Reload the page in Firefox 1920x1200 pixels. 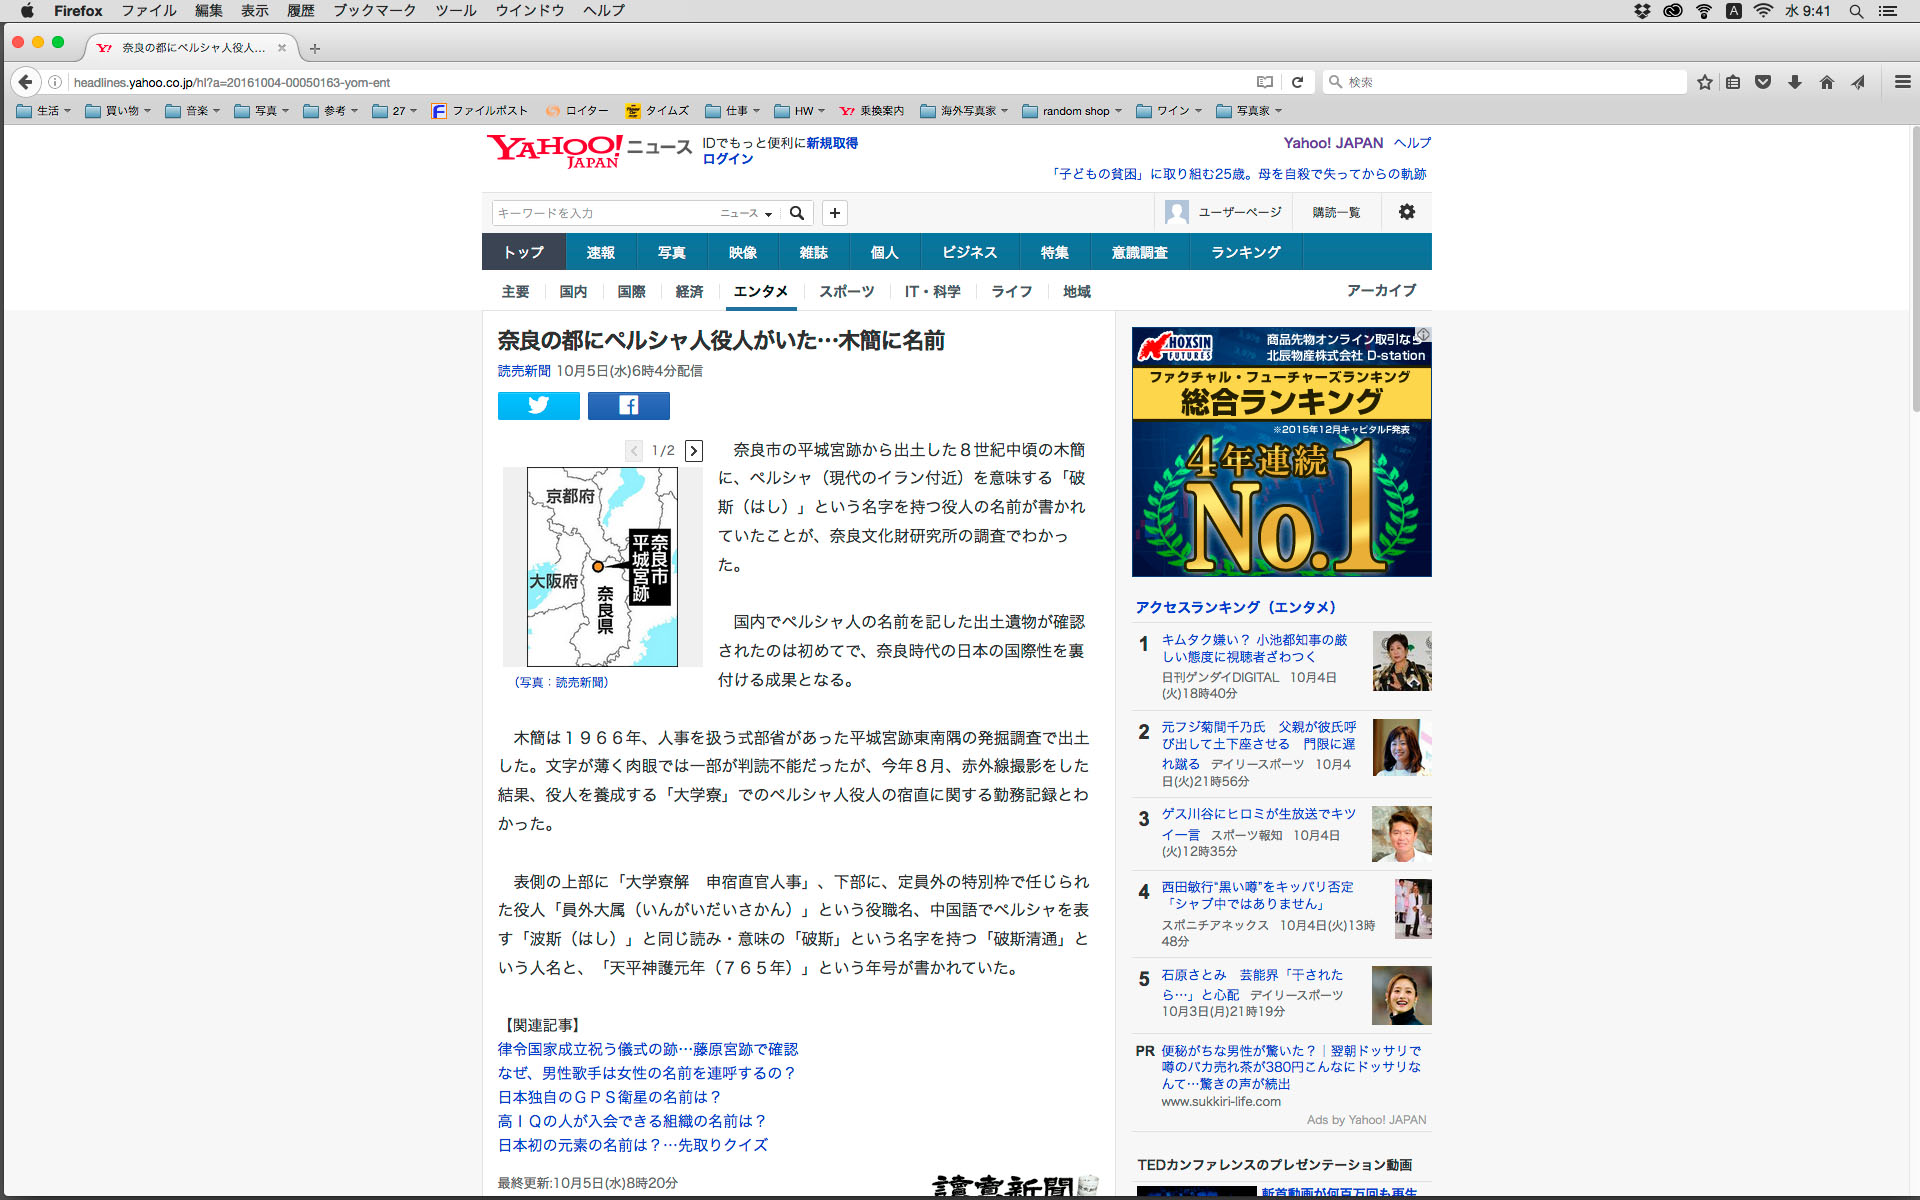(x=1297, y=82)
